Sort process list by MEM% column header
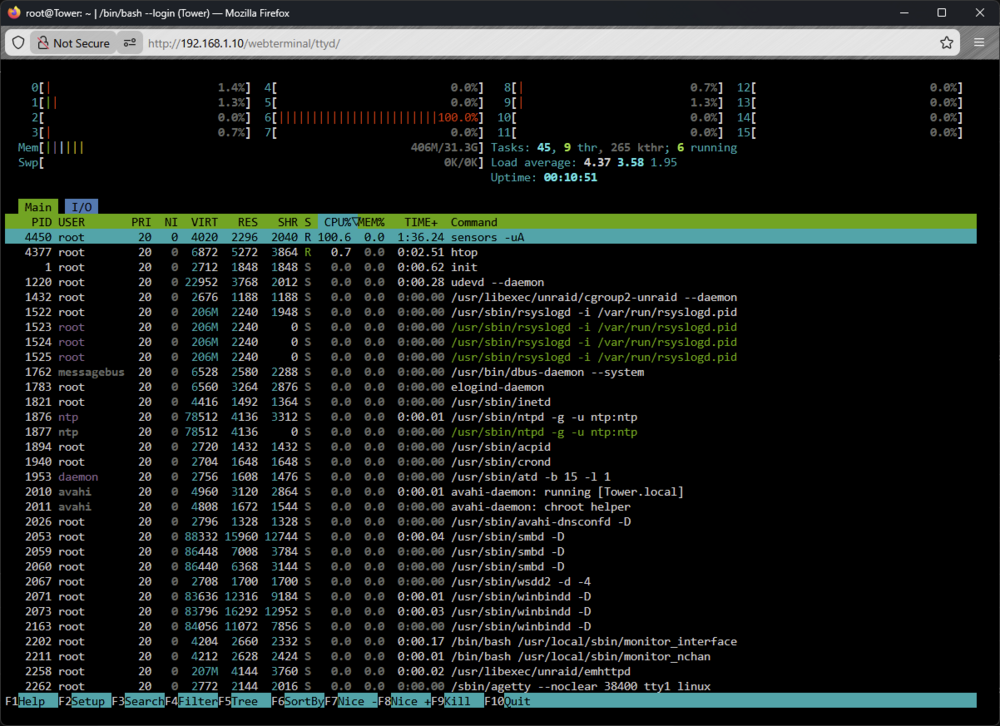This screenshot has width=1000, height=726. [x=372, y=222]
